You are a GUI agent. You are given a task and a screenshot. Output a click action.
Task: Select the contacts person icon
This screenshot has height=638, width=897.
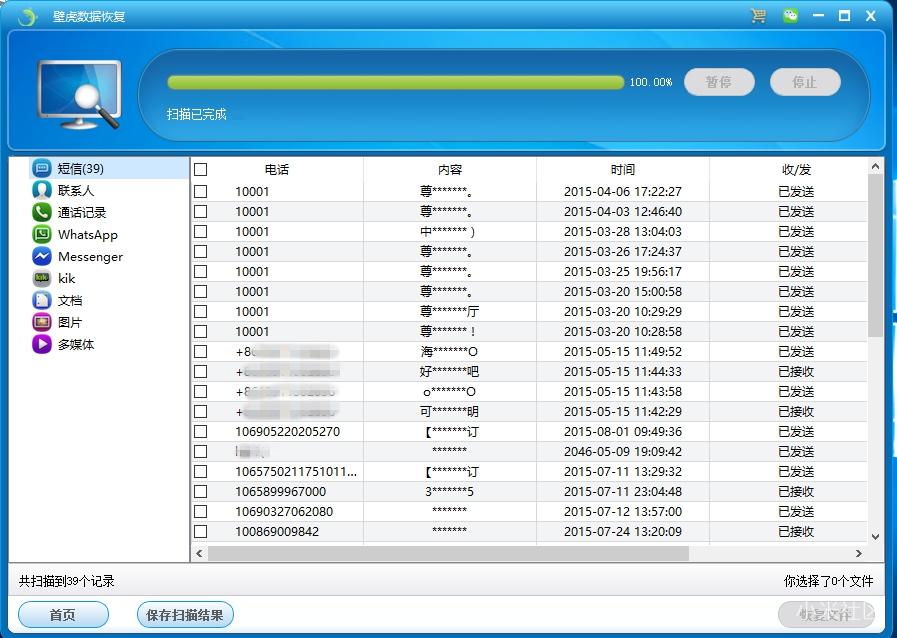tap(42, 190)
